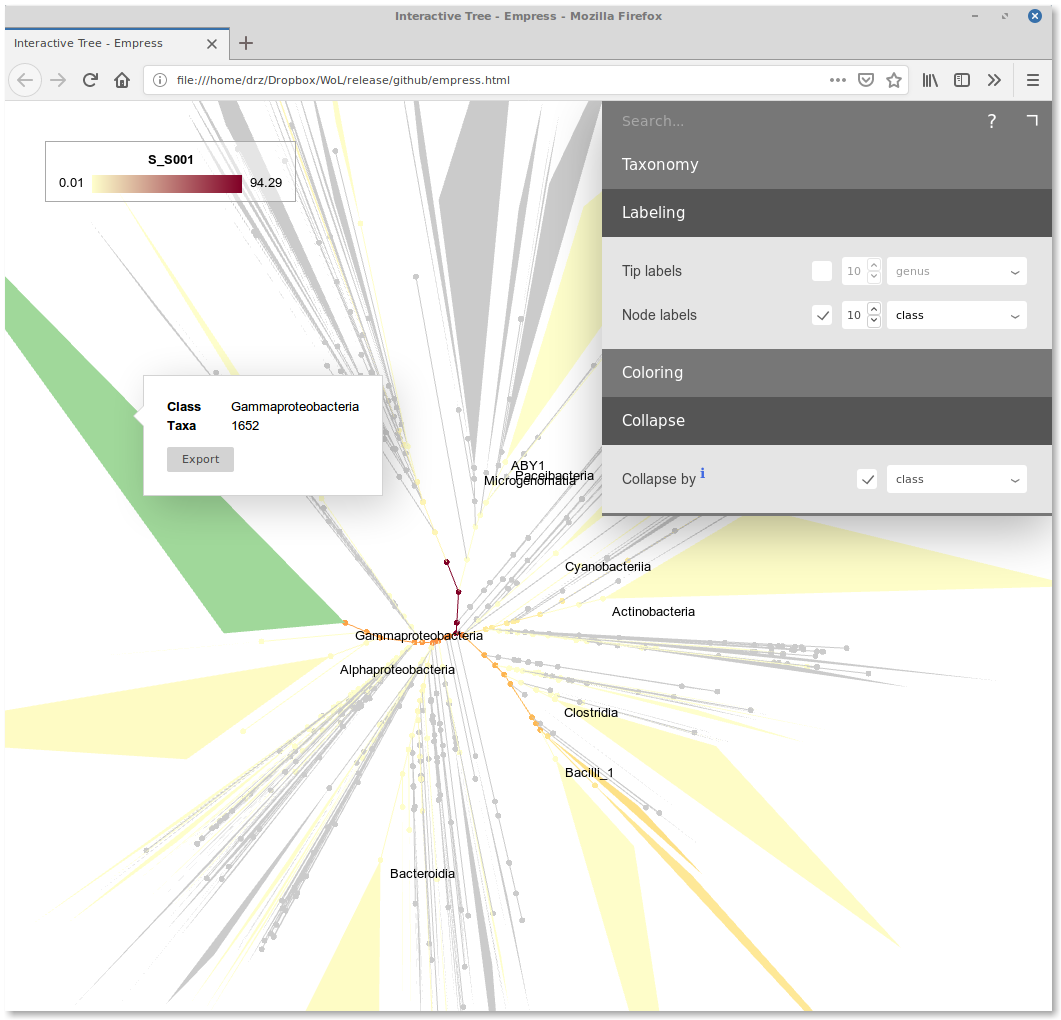Decrease Node labels font size stepper
Viewport: 1061px width, 1020px height.
pyautogui.click(x=874, y=321)
